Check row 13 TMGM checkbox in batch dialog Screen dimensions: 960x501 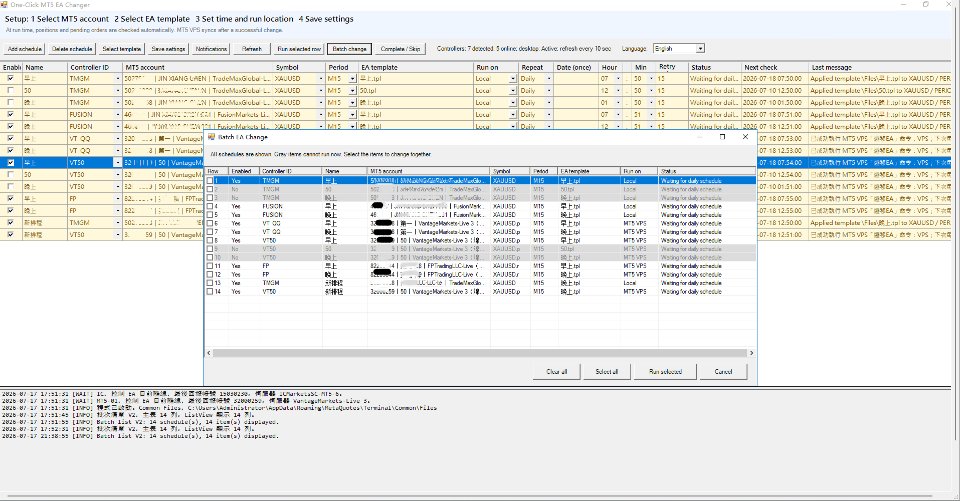(x=210, y=284)
